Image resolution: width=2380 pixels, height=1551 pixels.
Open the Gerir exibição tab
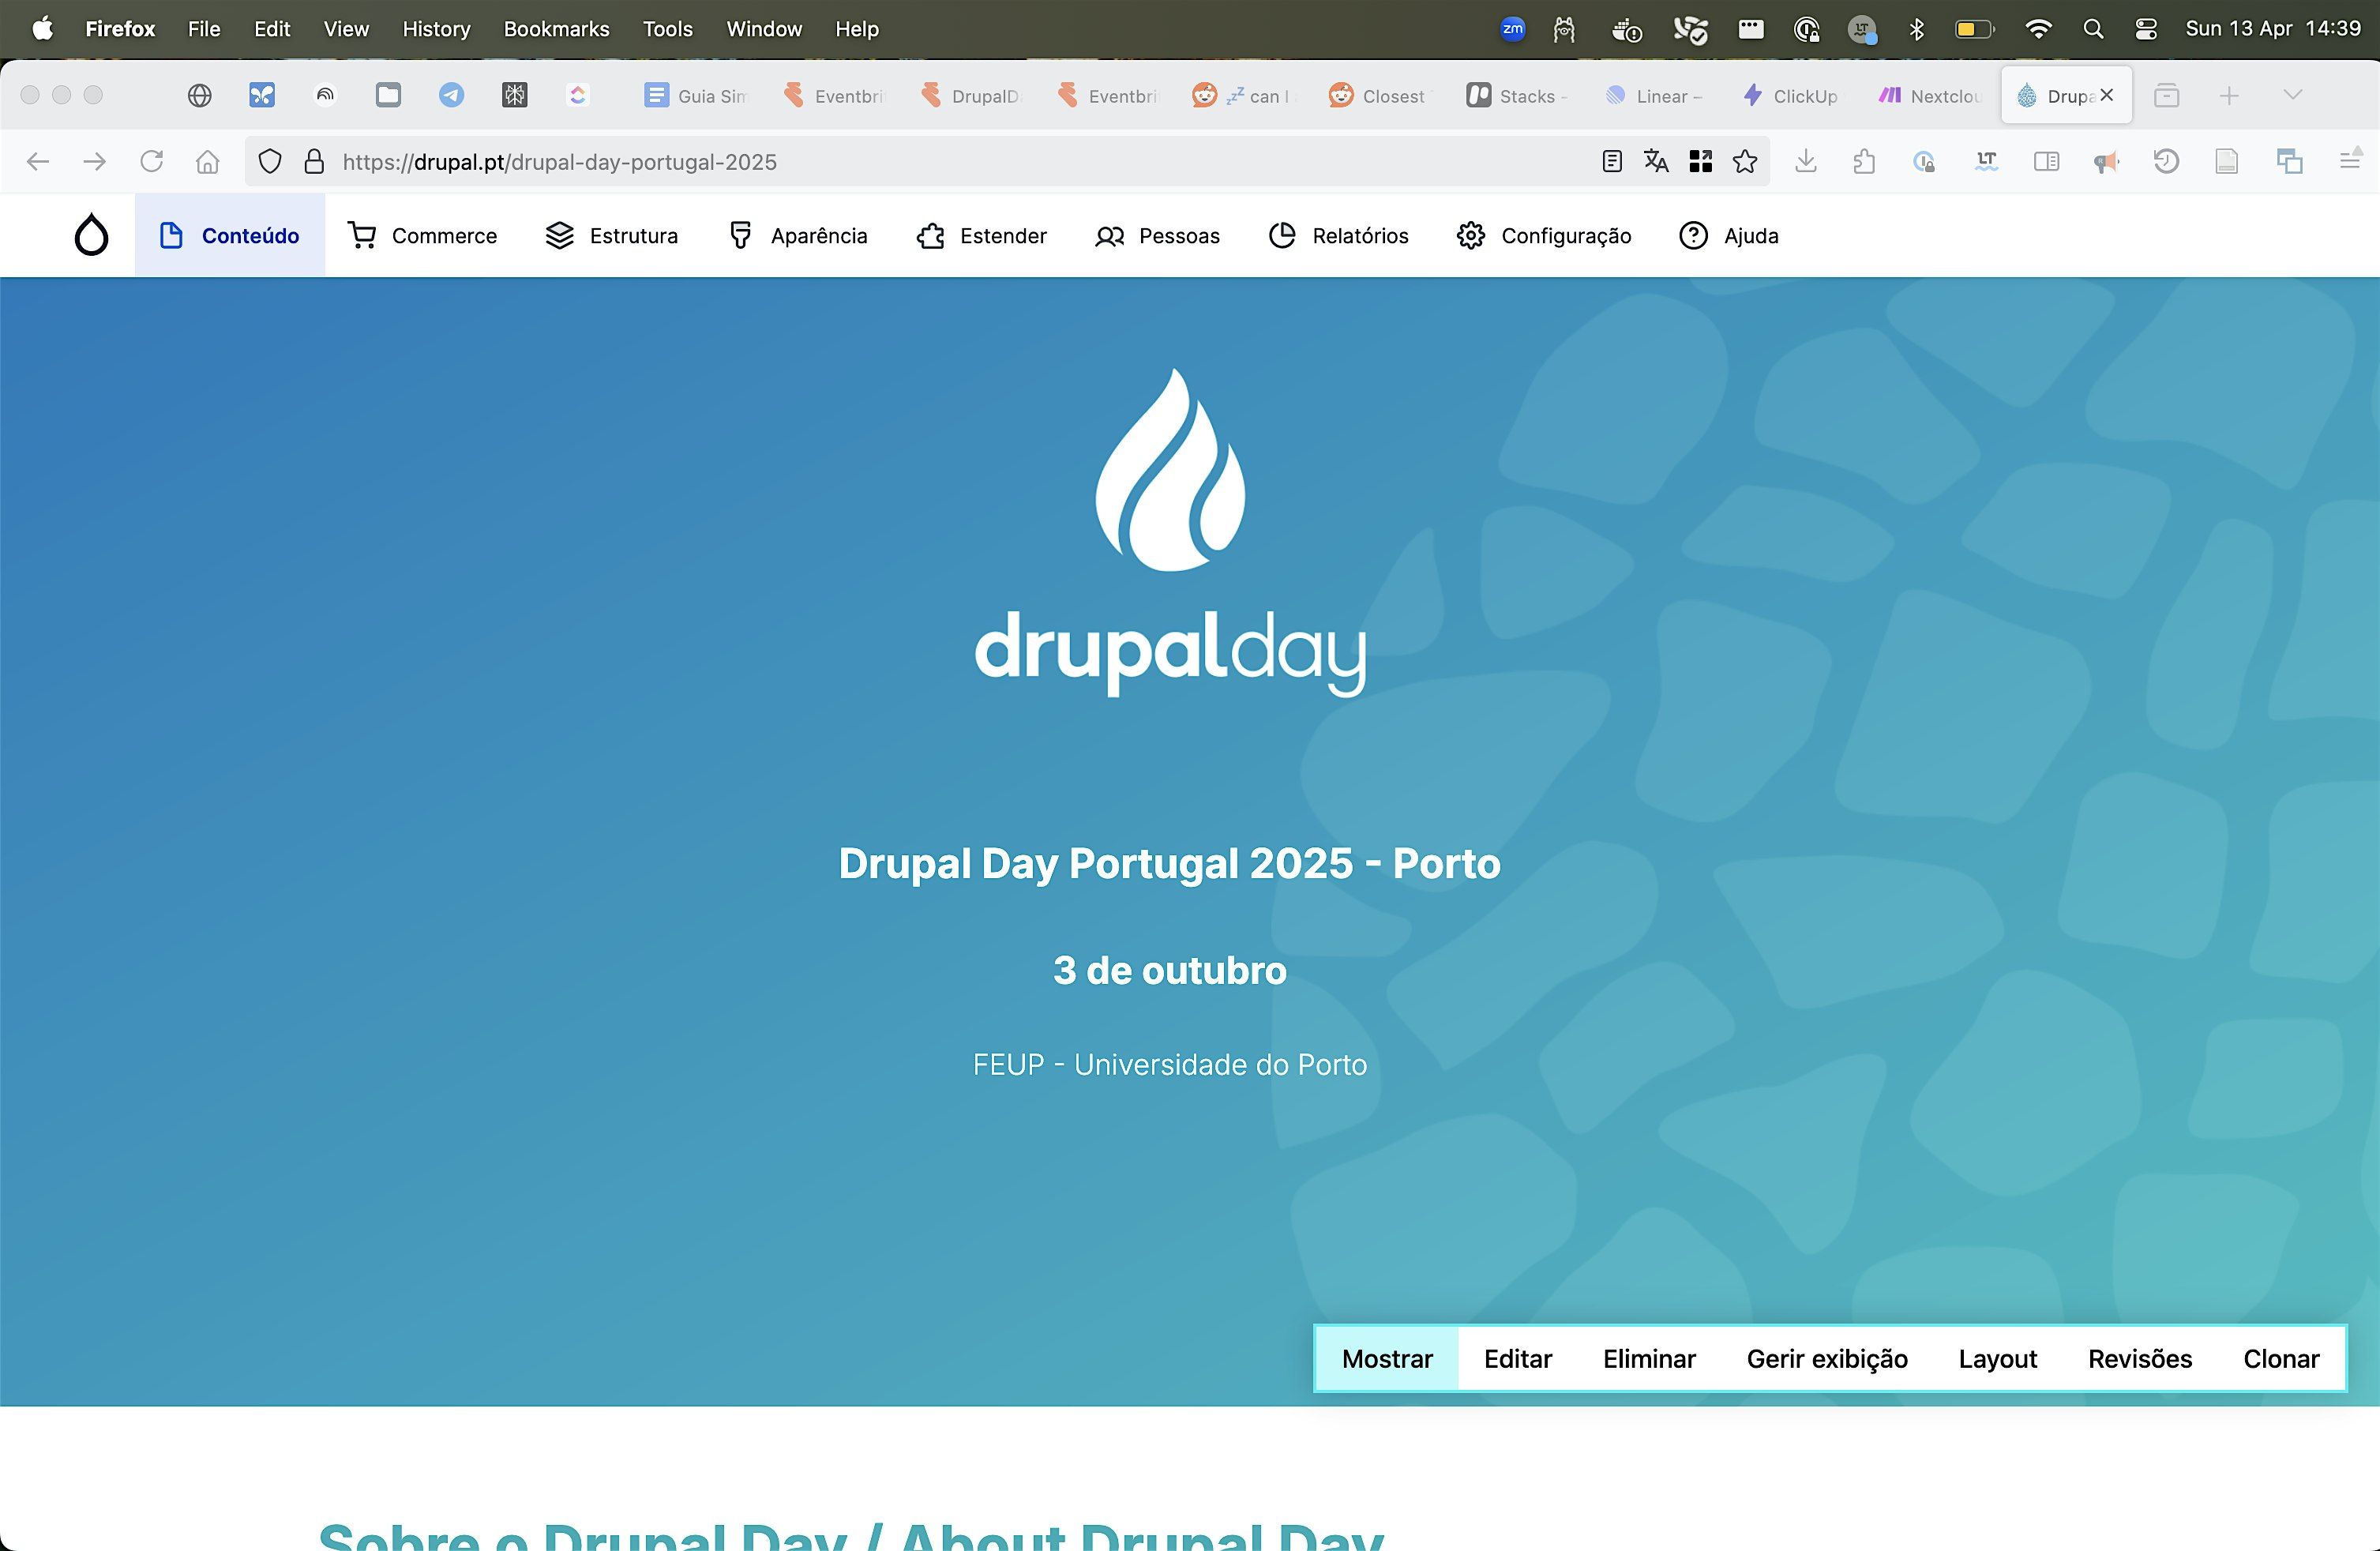click(1827, 1358)
